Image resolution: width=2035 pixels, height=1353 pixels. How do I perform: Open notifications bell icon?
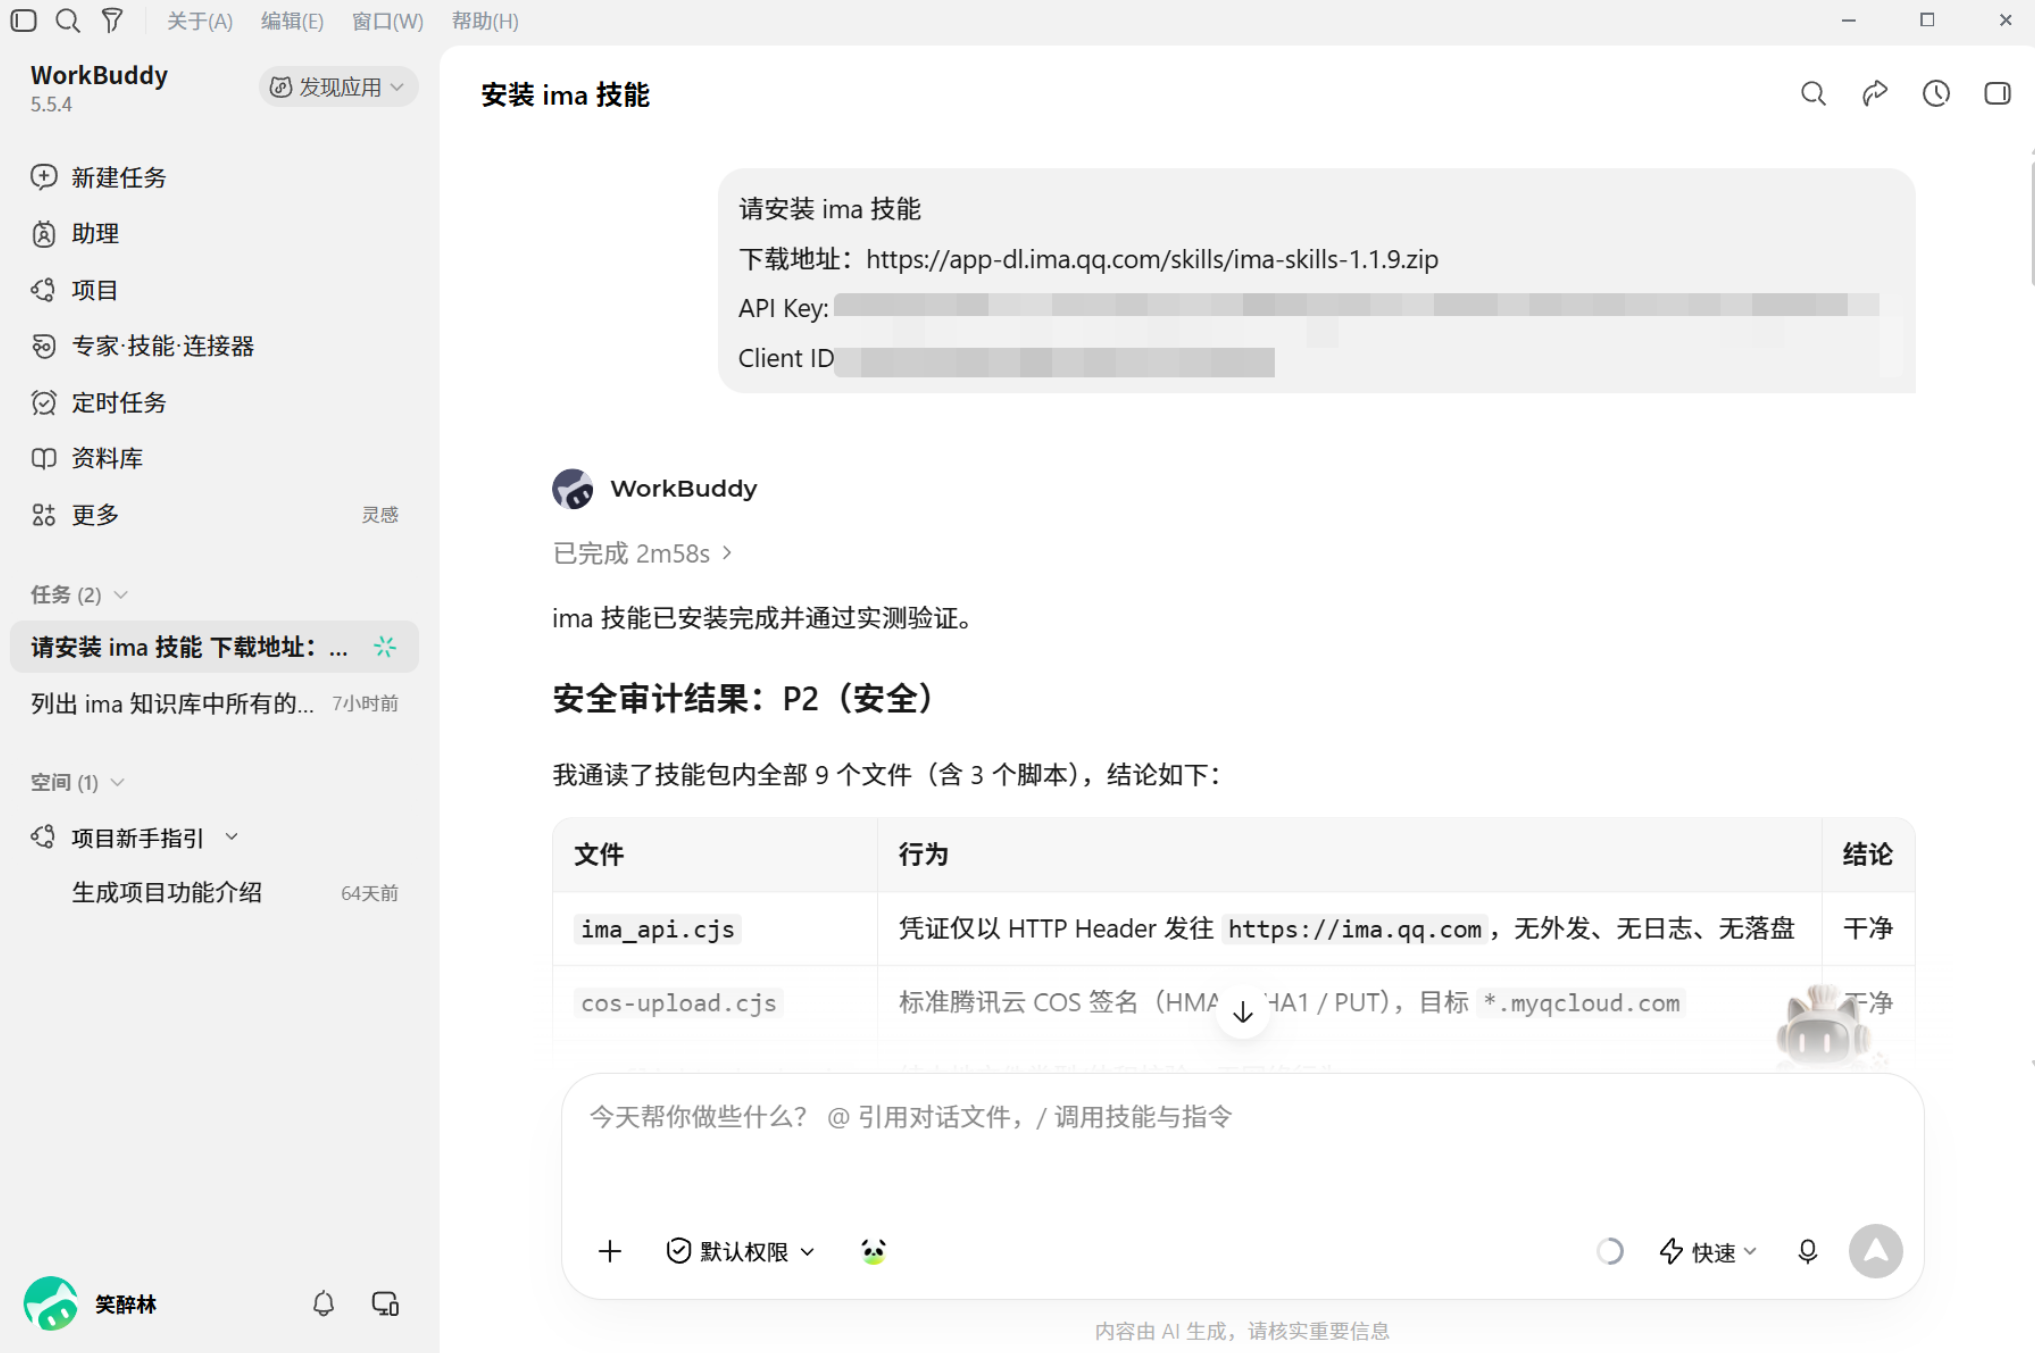point(323,1304)
